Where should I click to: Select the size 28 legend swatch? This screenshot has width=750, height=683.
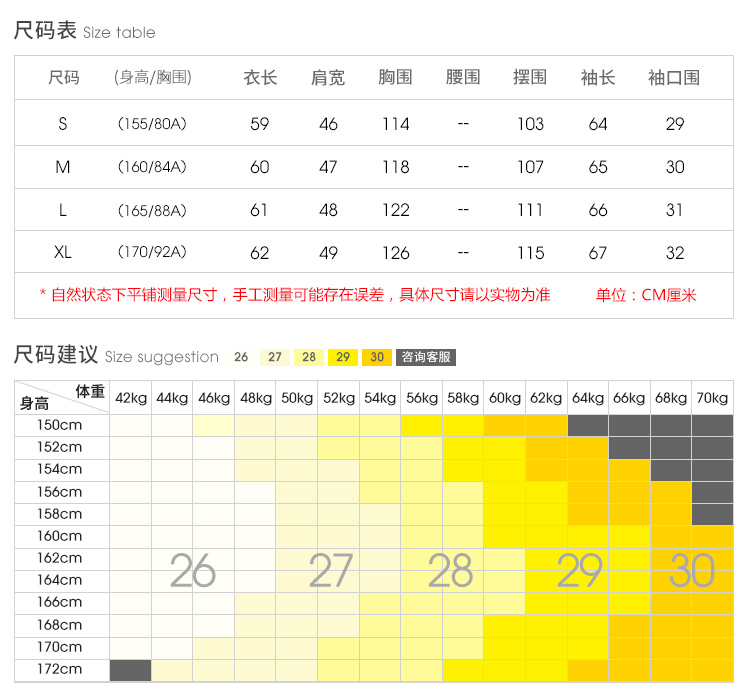click(309, 357)
